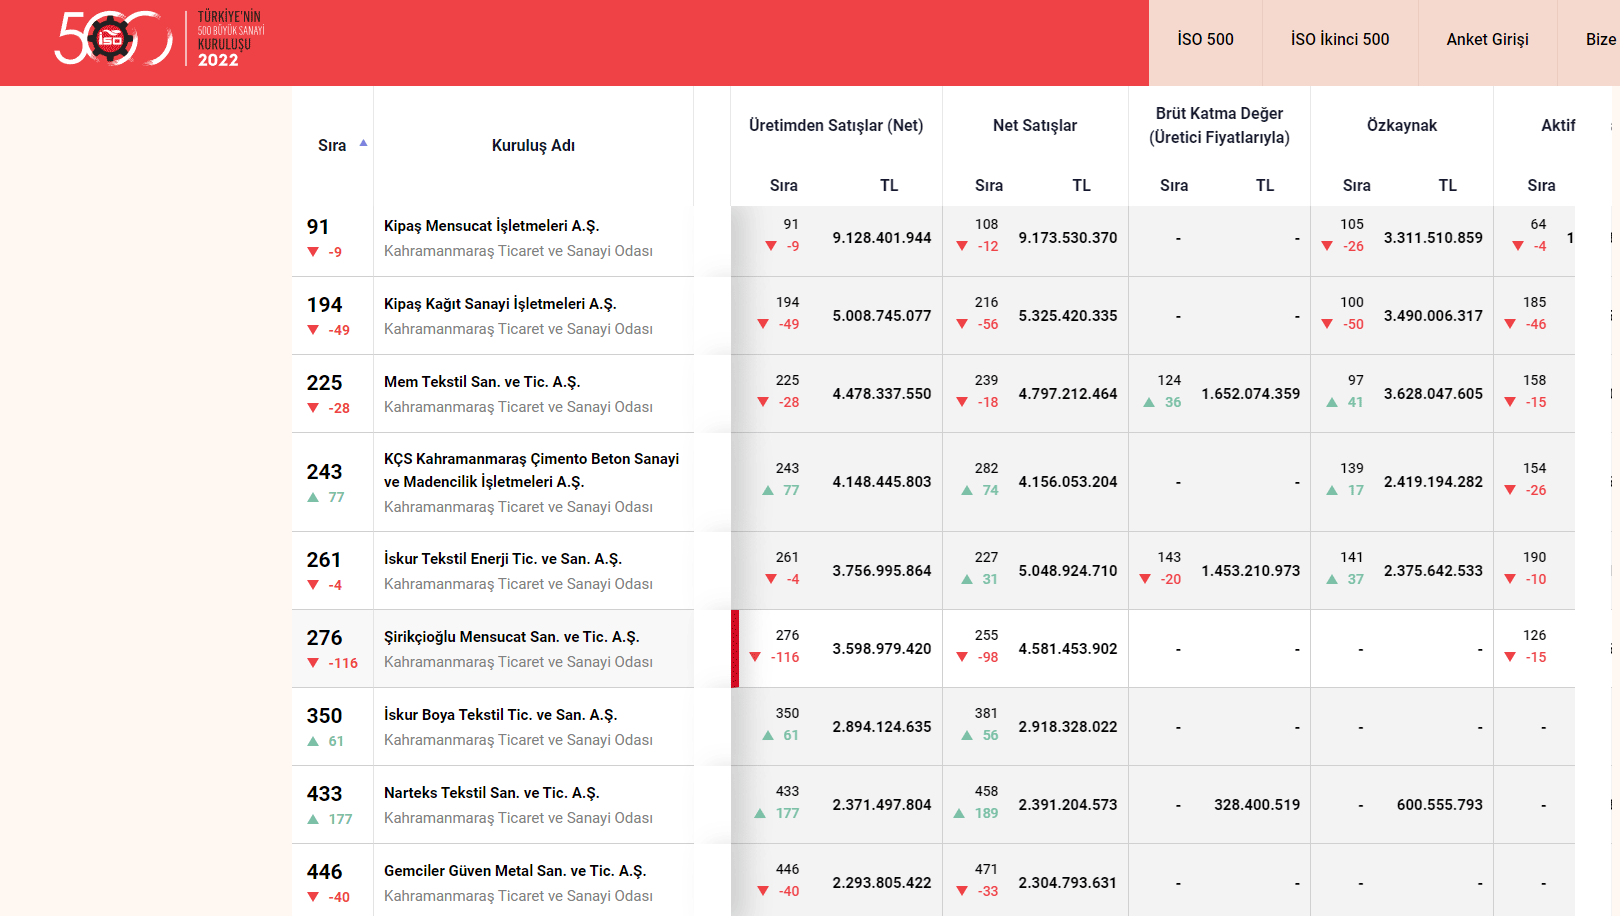
Task: Click red down arrow under rank 446
Action: pyautogui.click(x=313, y=897)
